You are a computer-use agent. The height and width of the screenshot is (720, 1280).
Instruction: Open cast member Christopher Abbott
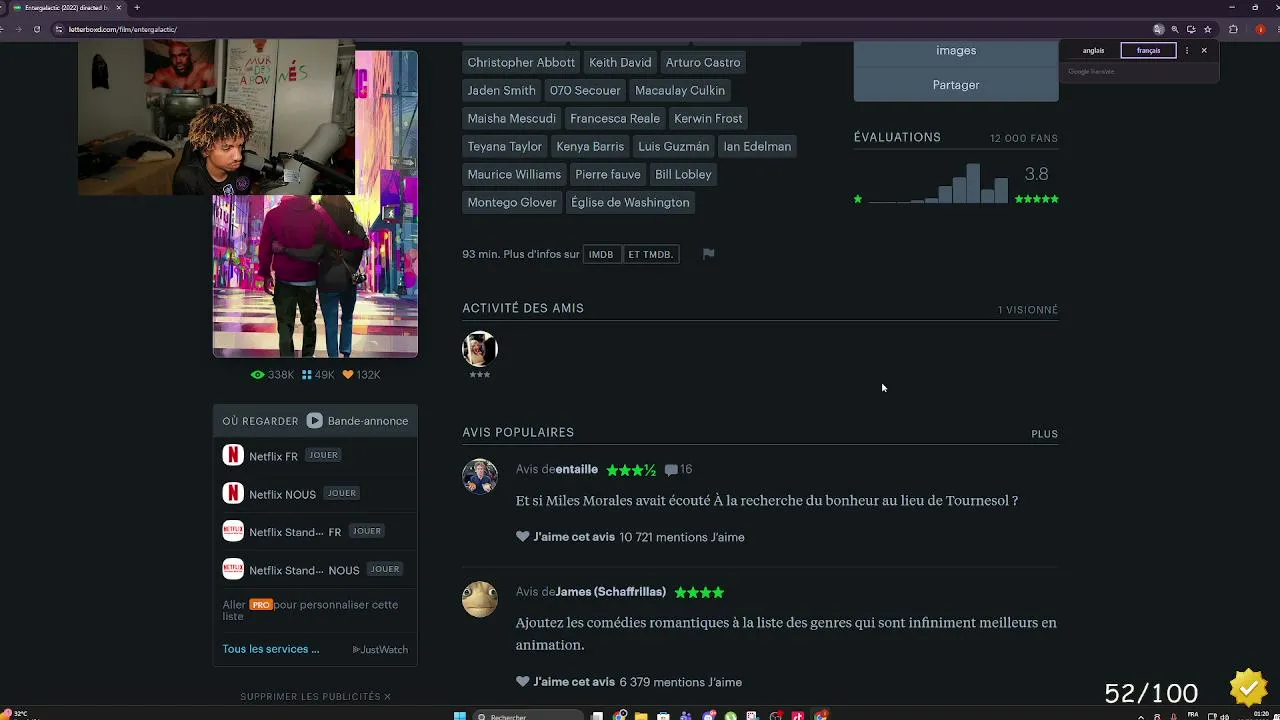(521, 62)
